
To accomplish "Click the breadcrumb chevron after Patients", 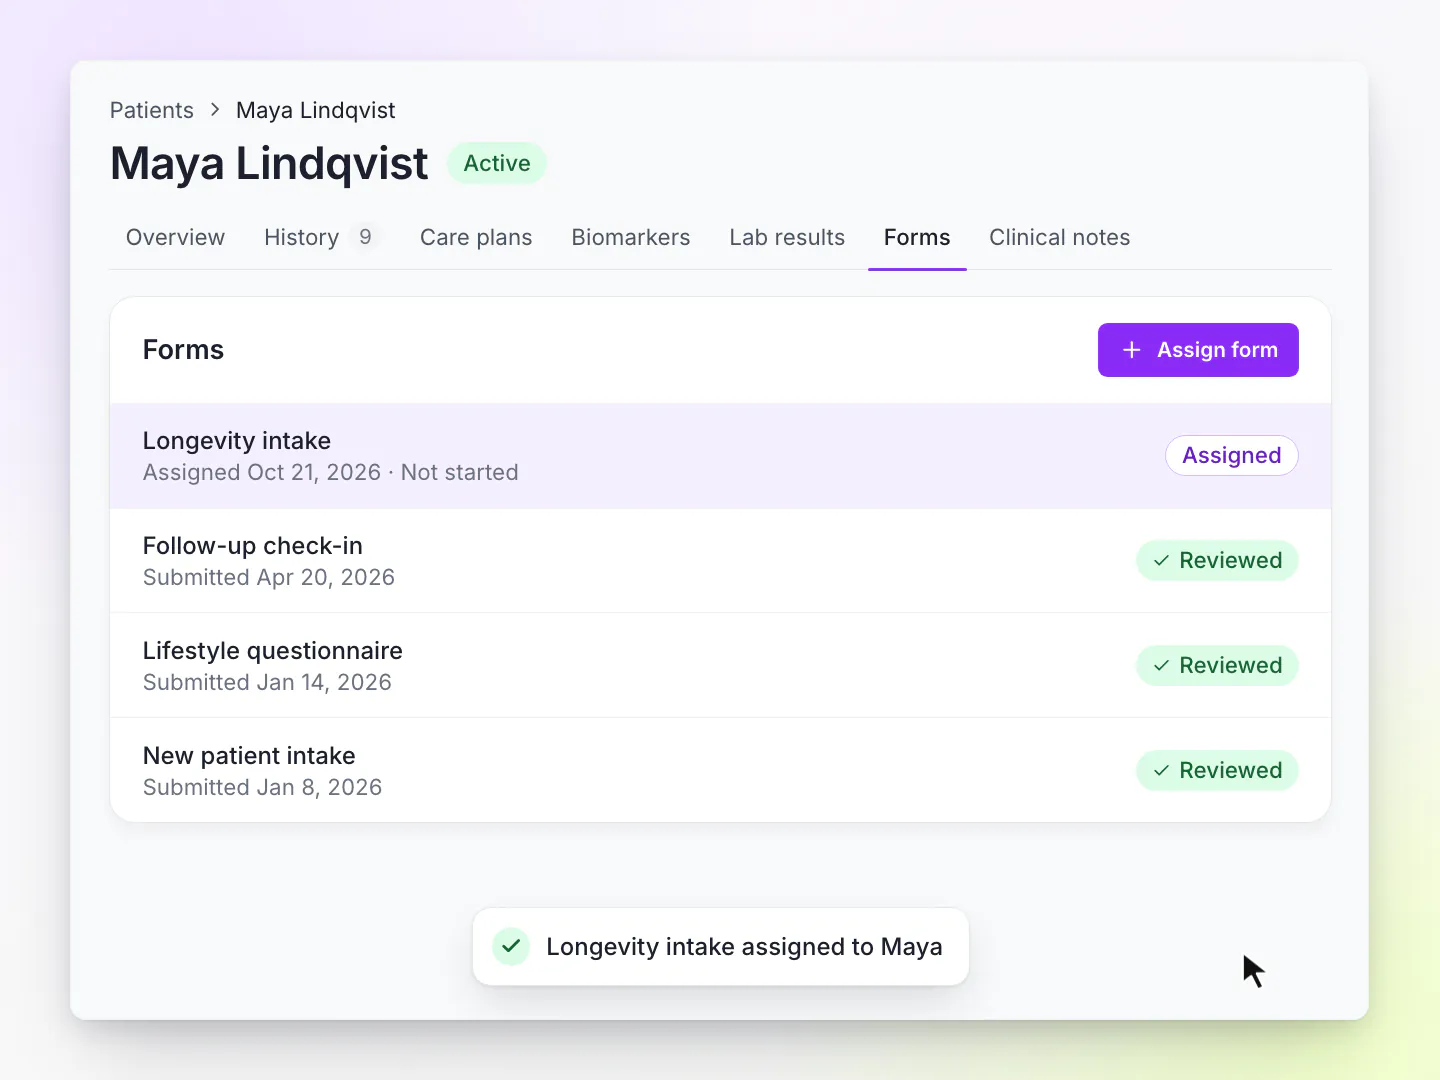I will tap(215, 110).
